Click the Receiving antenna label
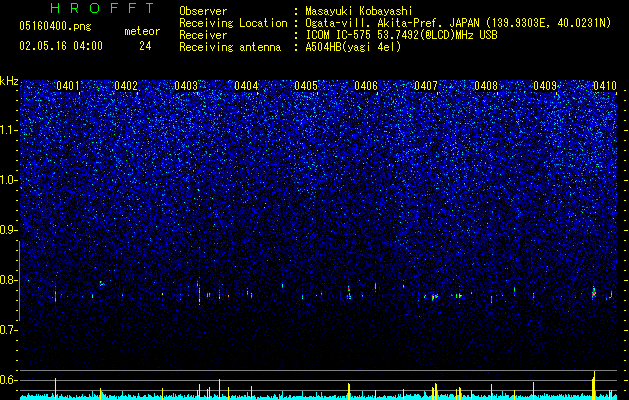This screenshot has height=400, width=629. click(230, 47)
